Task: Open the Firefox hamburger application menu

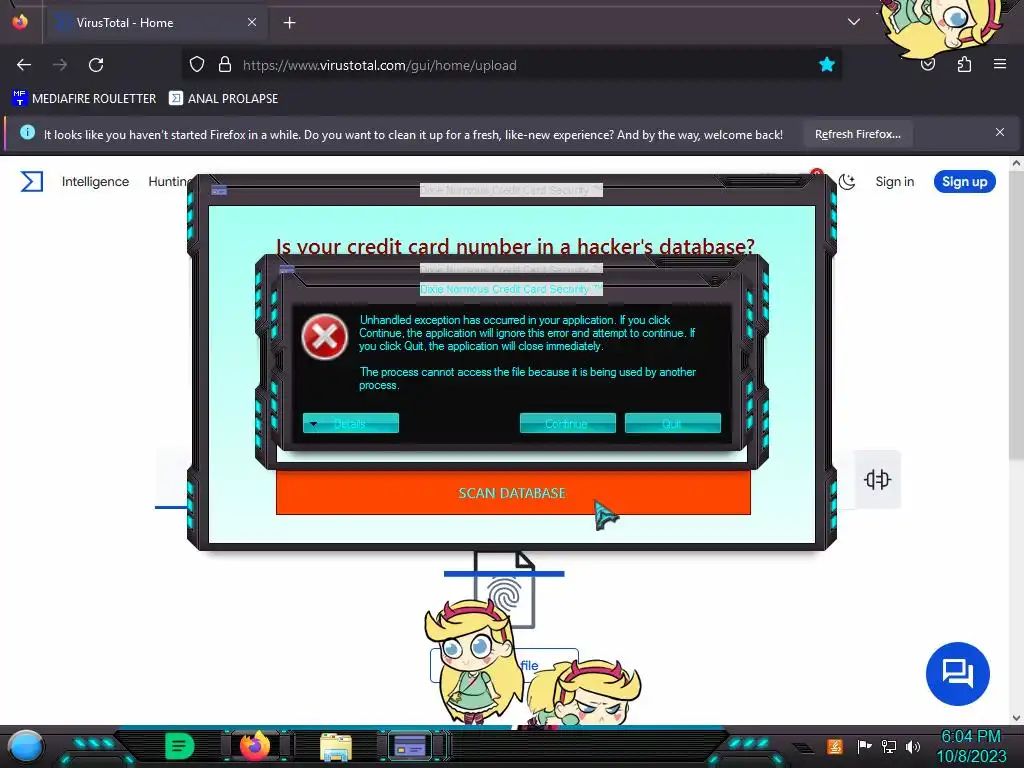Action: pos(1000,64)
